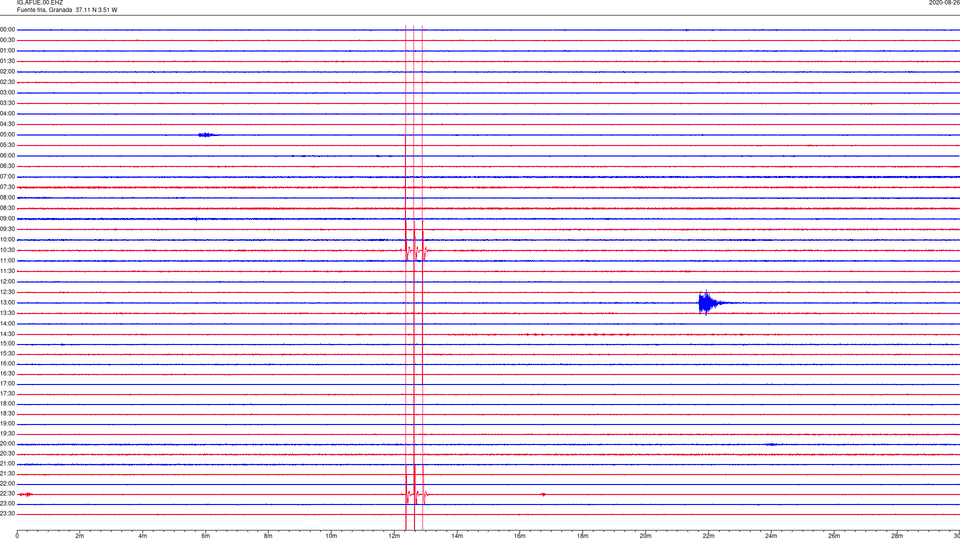The height and width of the screenshot is (540, 960).
Task: Select the 01:30 row label
Action: pyautogui.click(x=8, y=61)
